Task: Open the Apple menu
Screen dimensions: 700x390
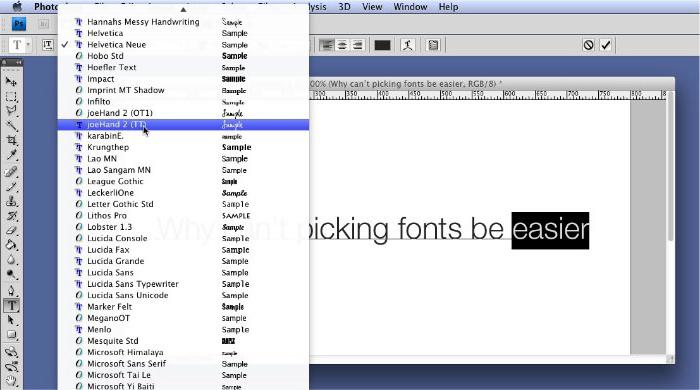Action: (17, 7)
